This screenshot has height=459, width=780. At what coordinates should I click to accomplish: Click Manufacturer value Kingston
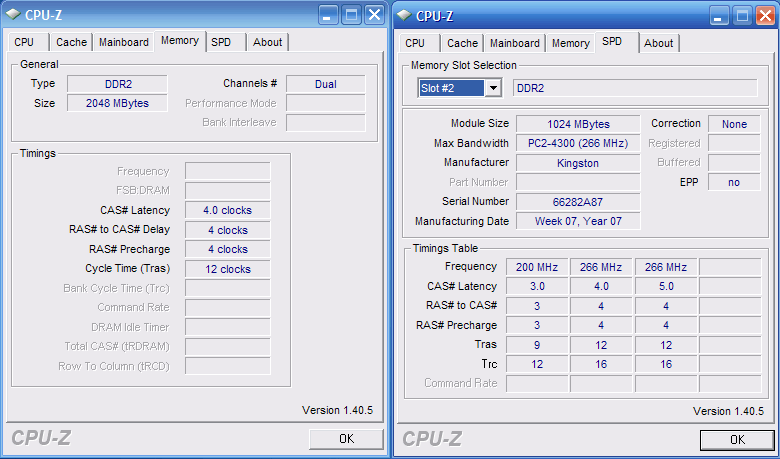[578, 163]
